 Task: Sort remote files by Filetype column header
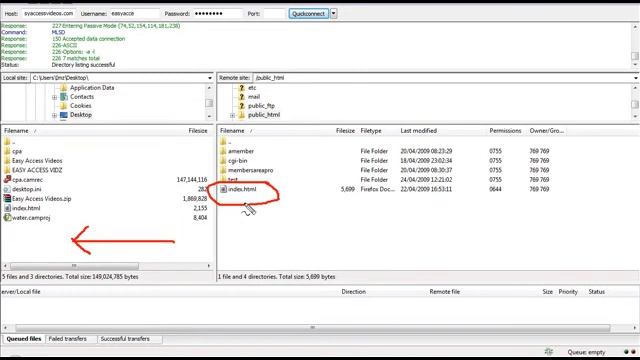tap(371, 131)
